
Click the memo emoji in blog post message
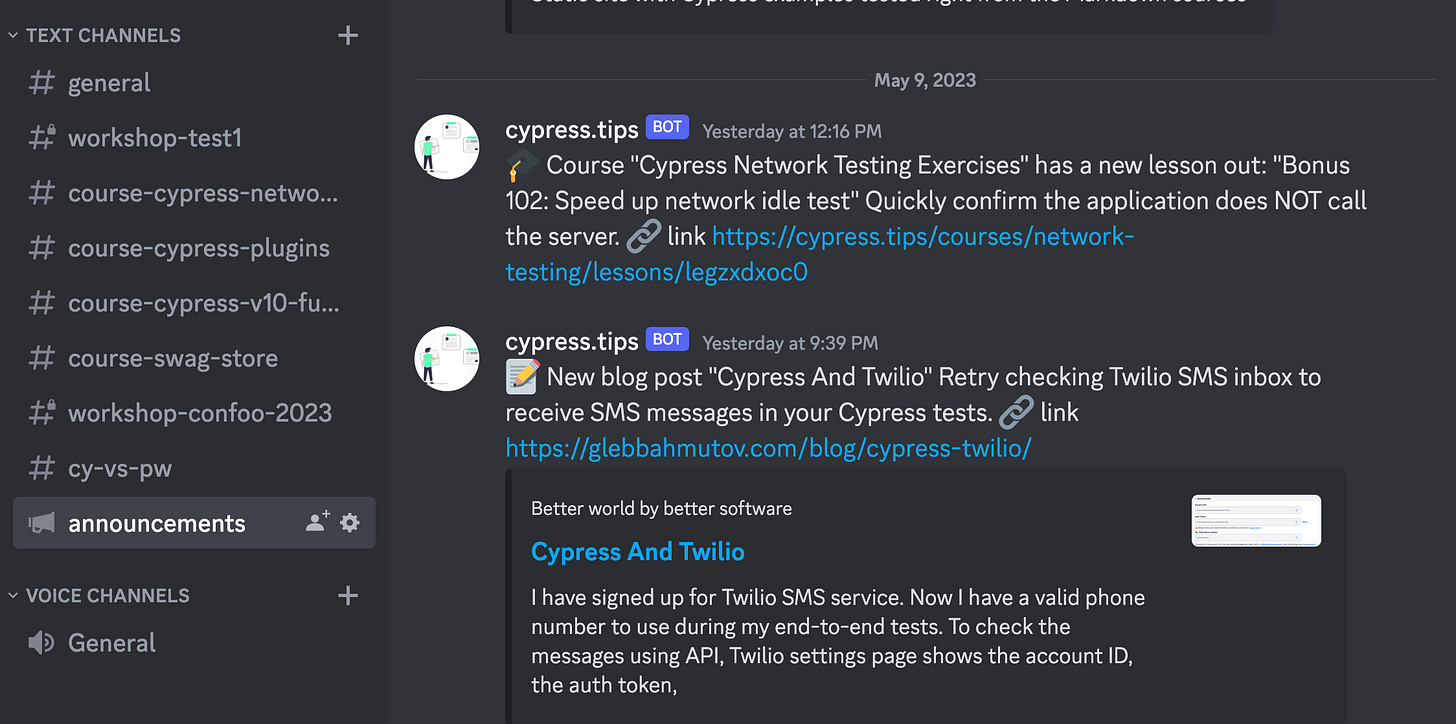[523, 377]
